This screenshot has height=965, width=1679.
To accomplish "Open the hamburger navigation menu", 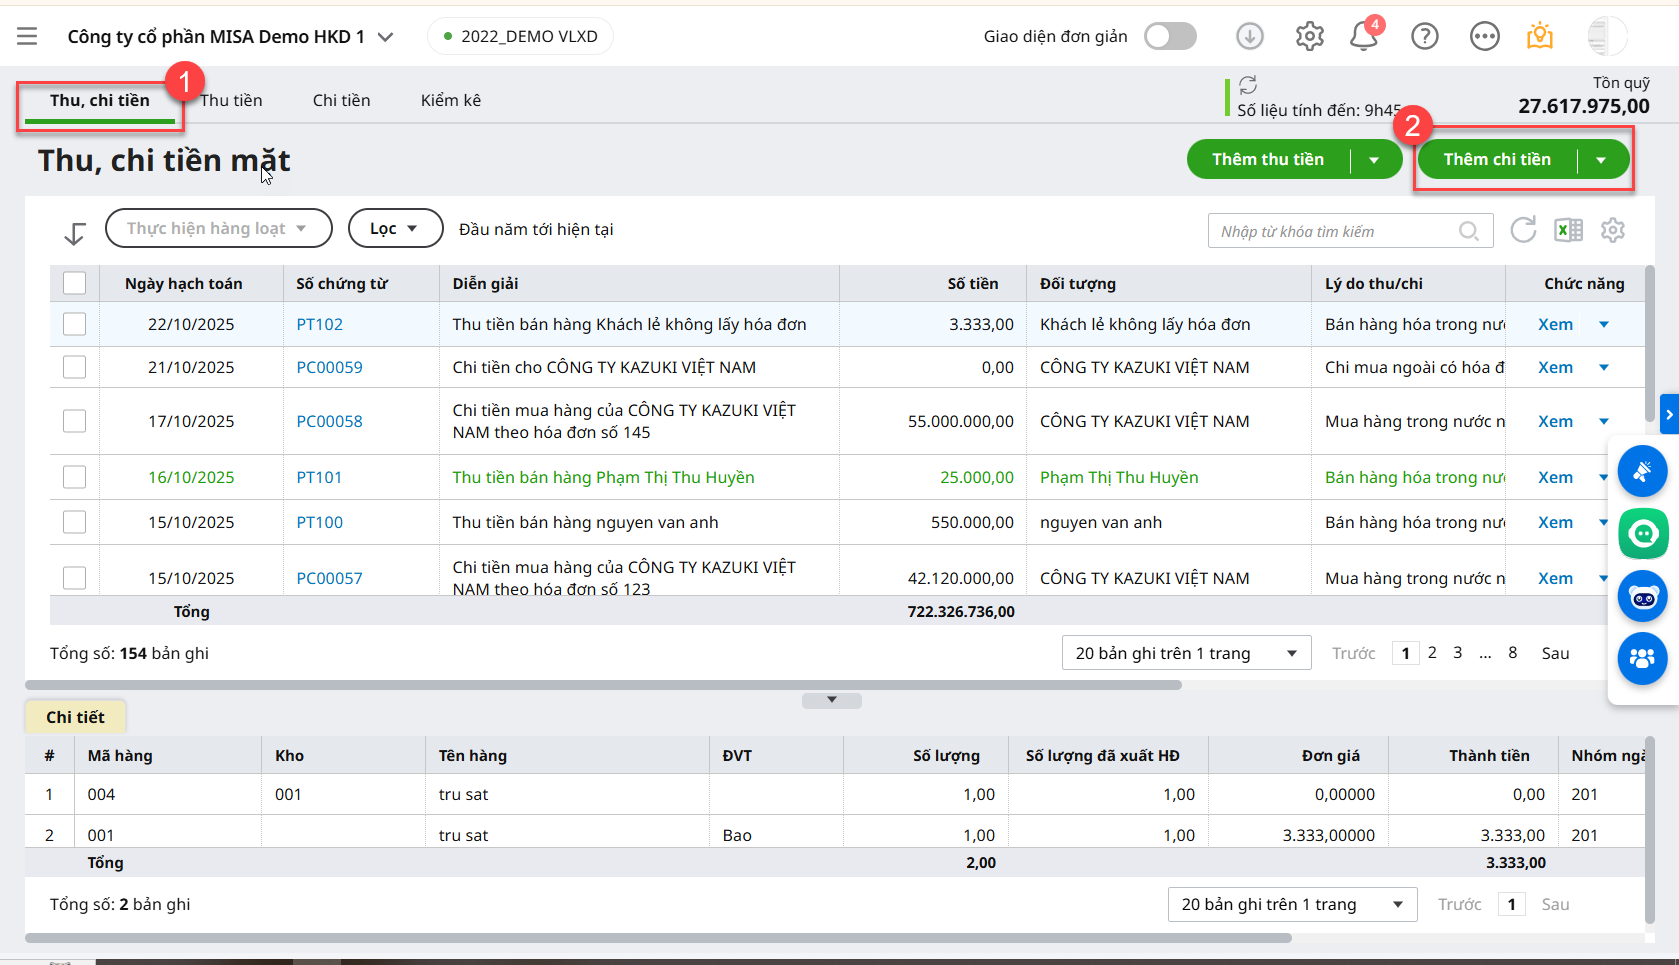I will (x=27, y=37).
